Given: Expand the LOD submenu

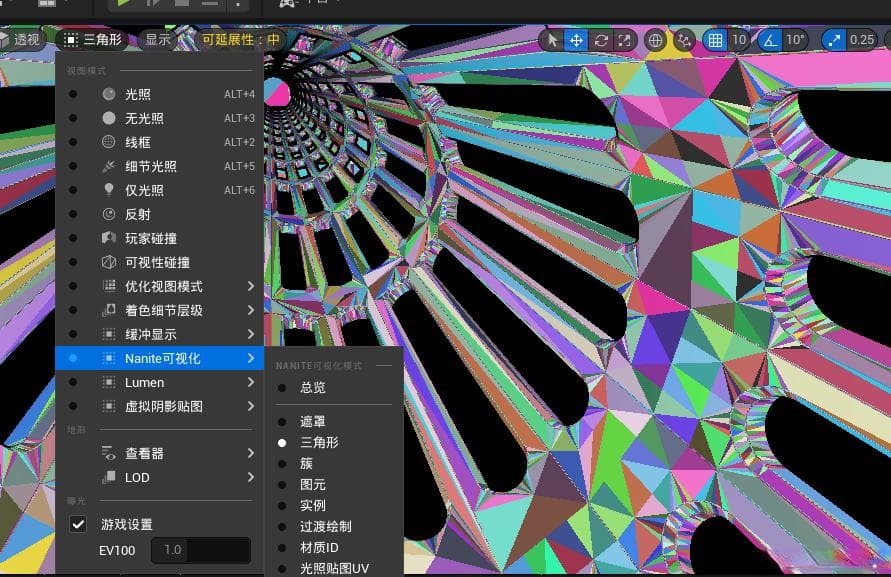Looking at the screenshot, I should click(160, 478).
